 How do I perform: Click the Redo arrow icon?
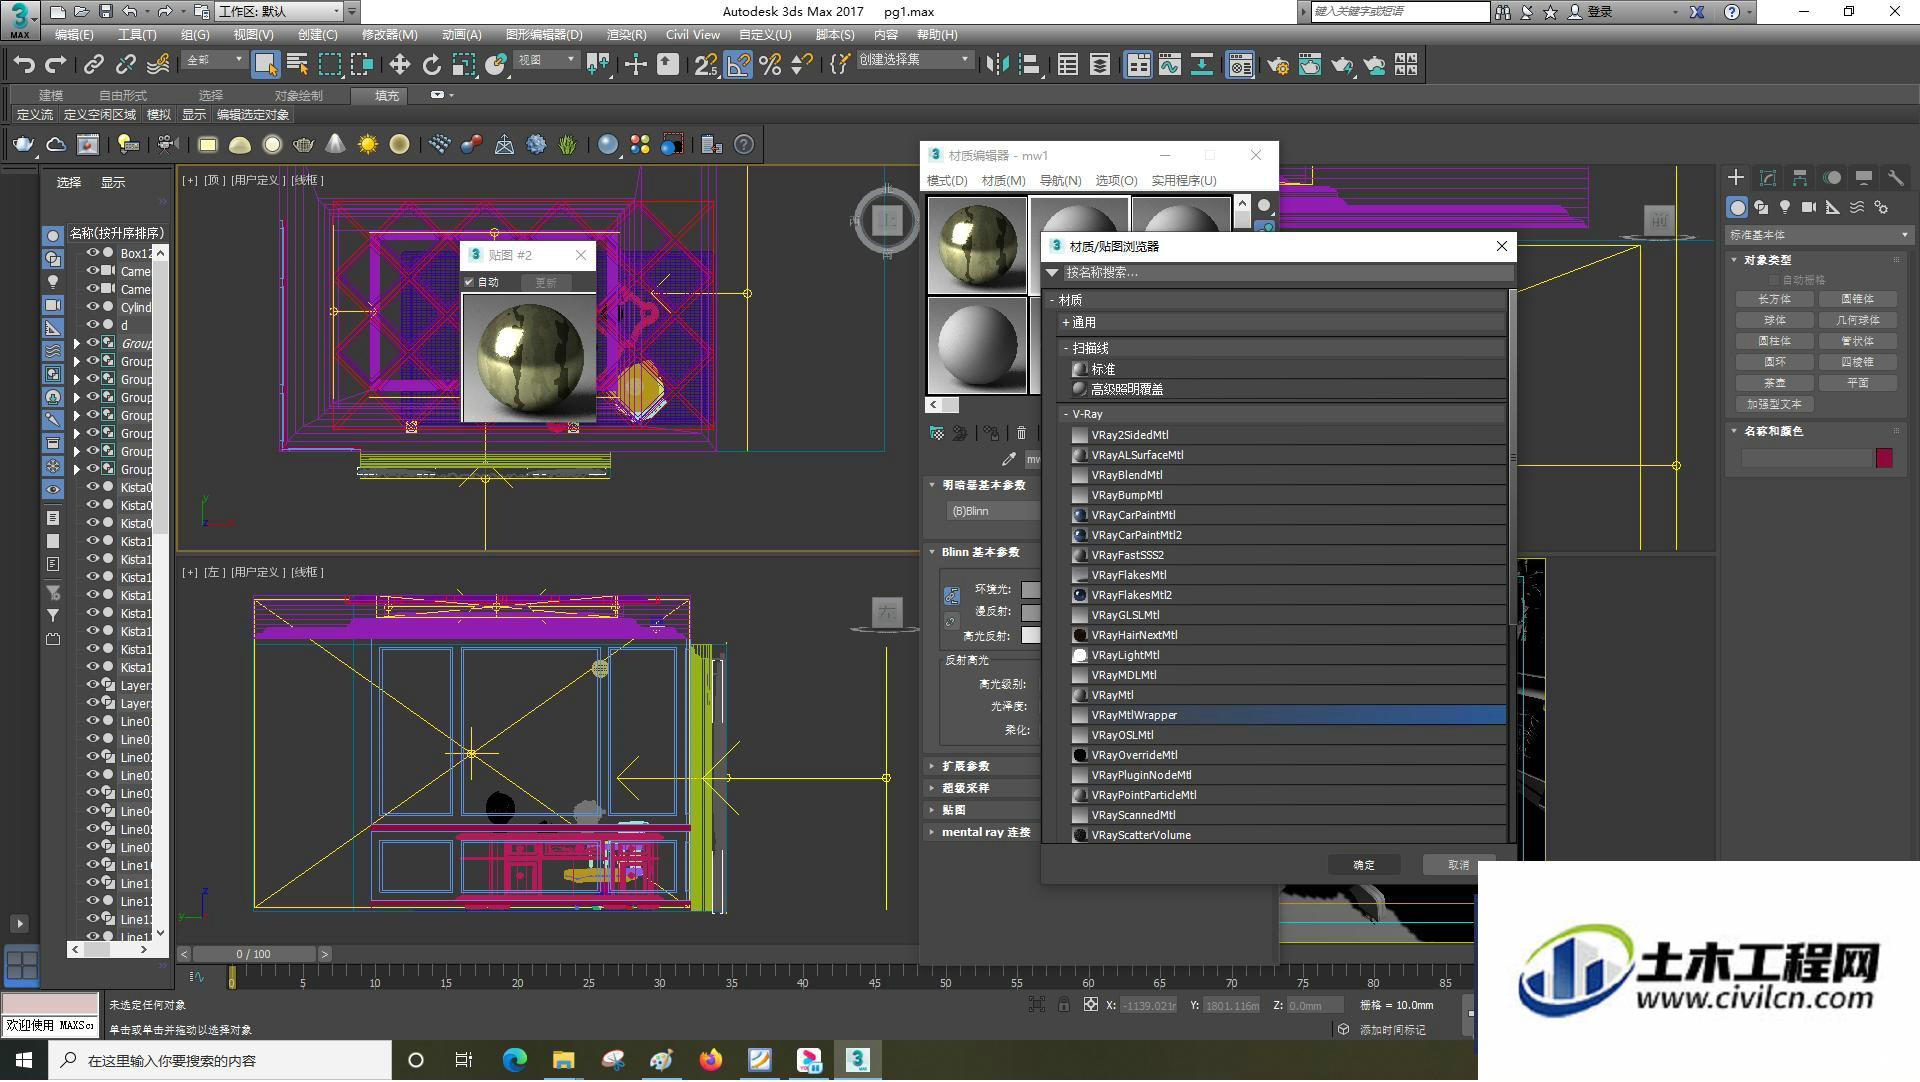point(56,65)
